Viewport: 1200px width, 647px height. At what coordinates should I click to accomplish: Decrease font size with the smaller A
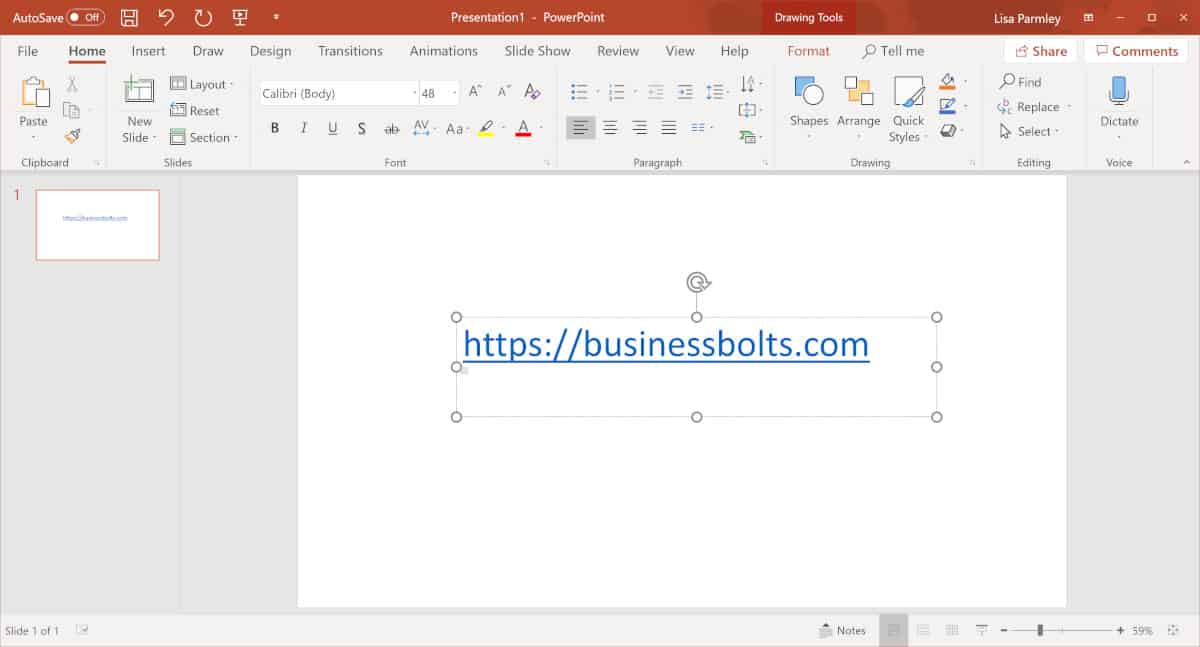503,93
